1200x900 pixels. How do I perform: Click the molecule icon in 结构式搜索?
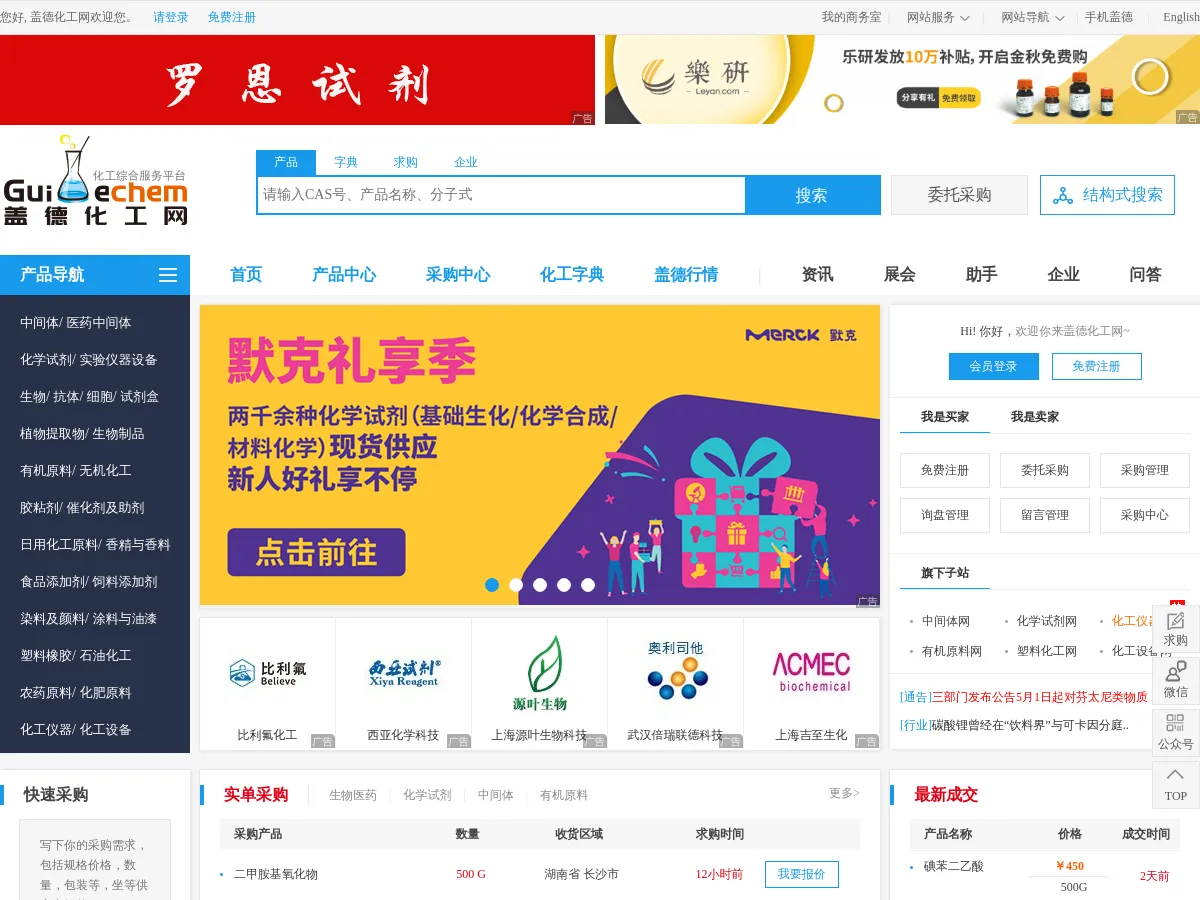[1062, 195]
